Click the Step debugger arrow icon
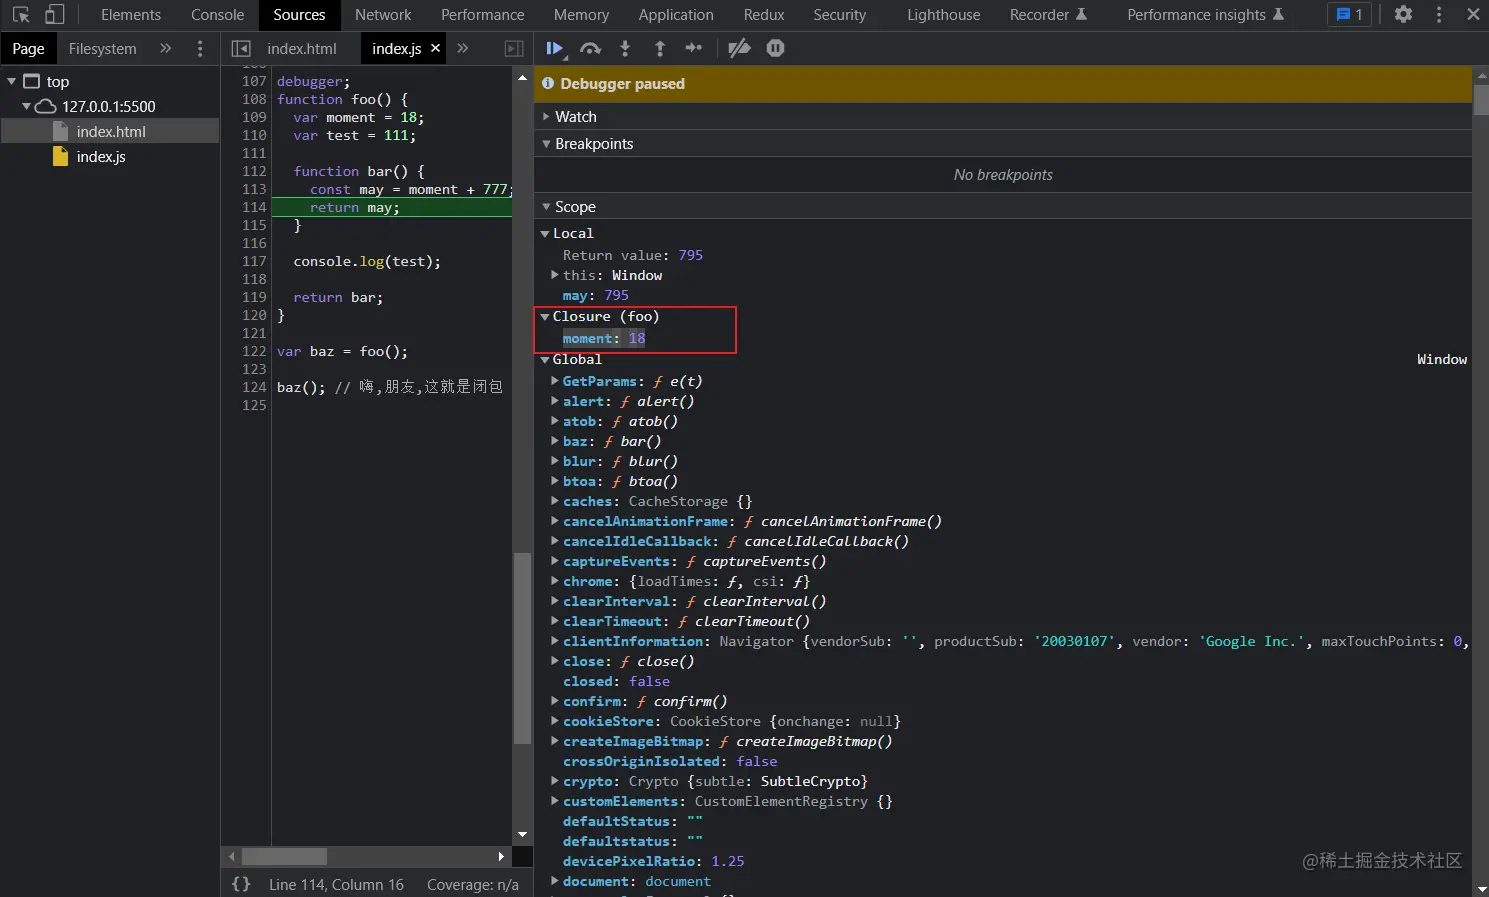This screenshot has width=1489, height=897. 694,48
